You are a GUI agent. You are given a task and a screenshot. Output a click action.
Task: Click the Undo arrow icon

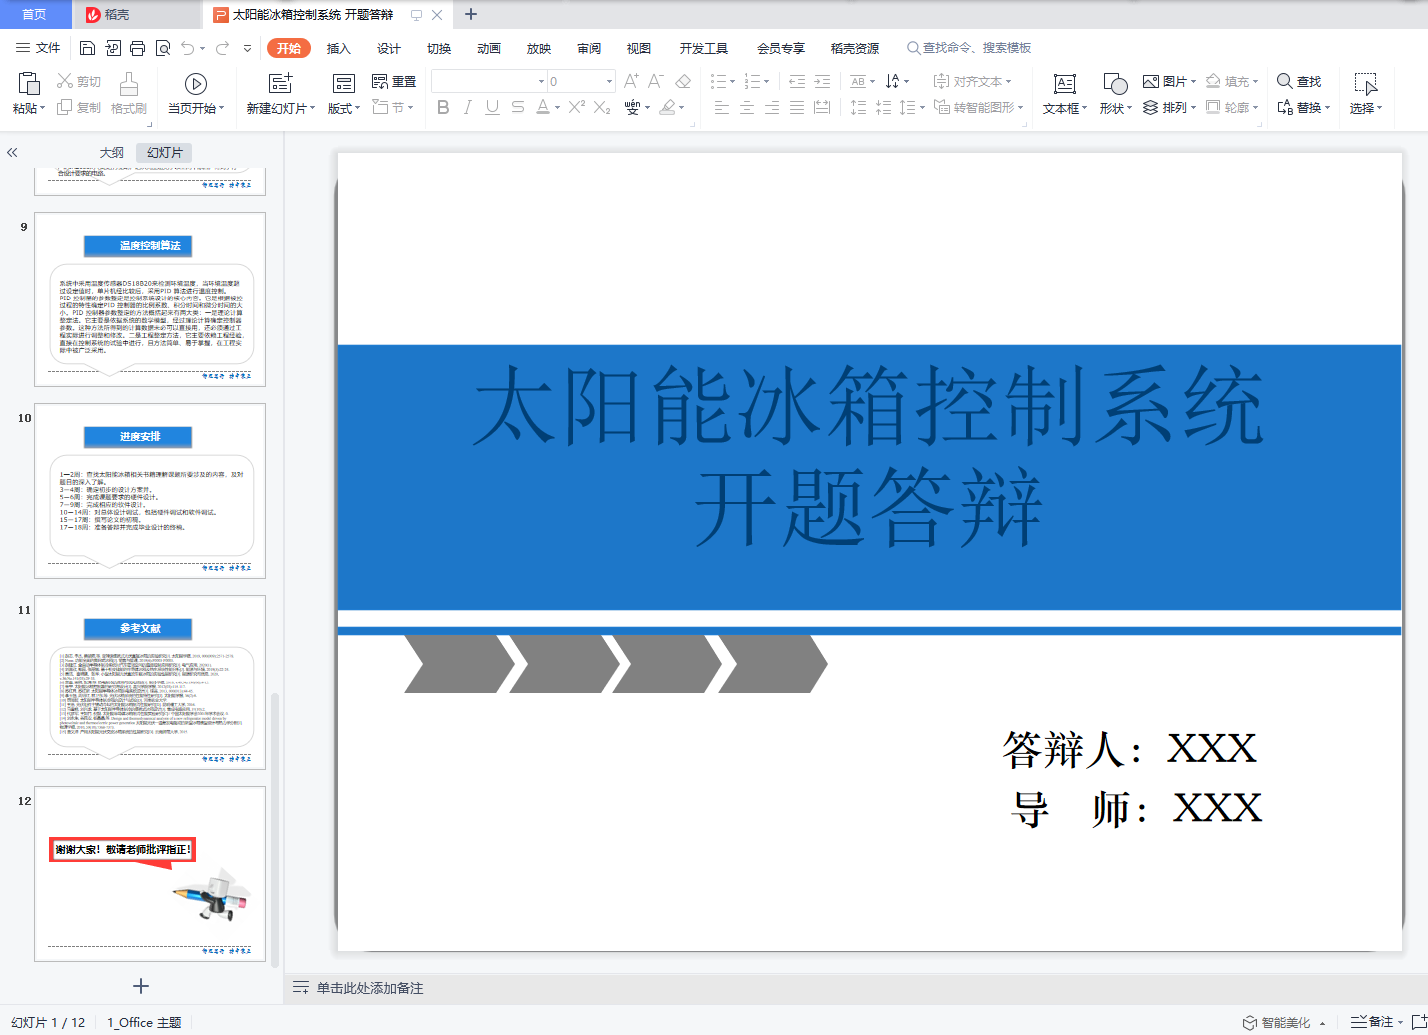187,48
